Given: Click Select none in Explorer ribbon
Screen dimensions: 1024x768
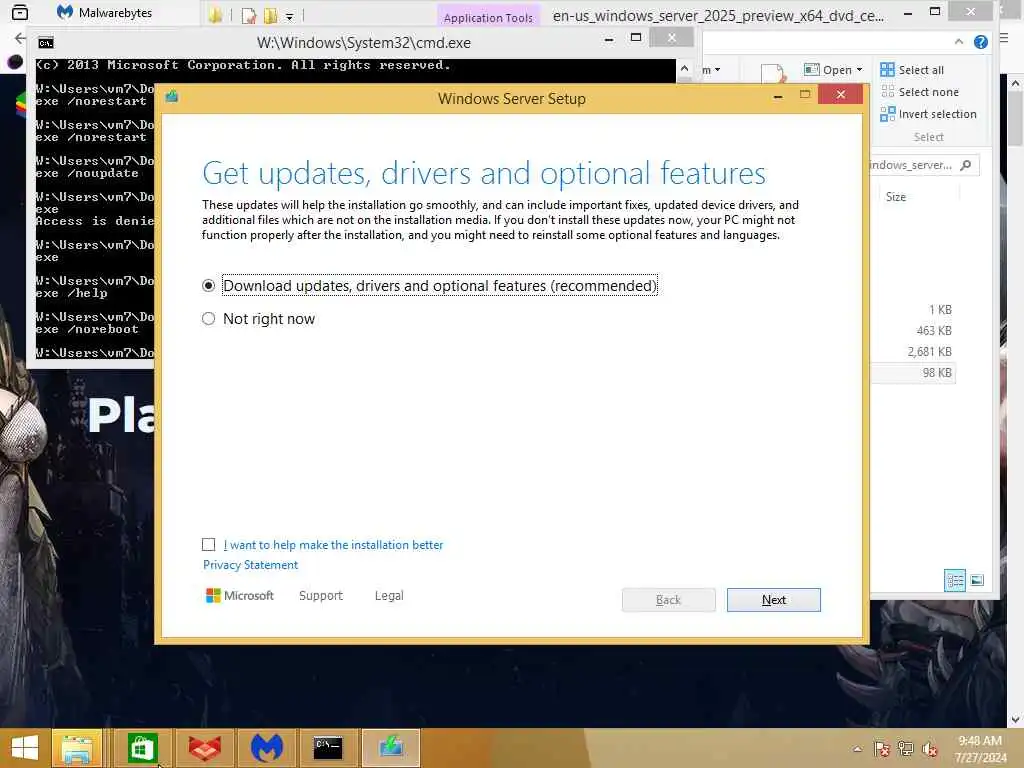Looking at the screenshot, I should [920, 92].
